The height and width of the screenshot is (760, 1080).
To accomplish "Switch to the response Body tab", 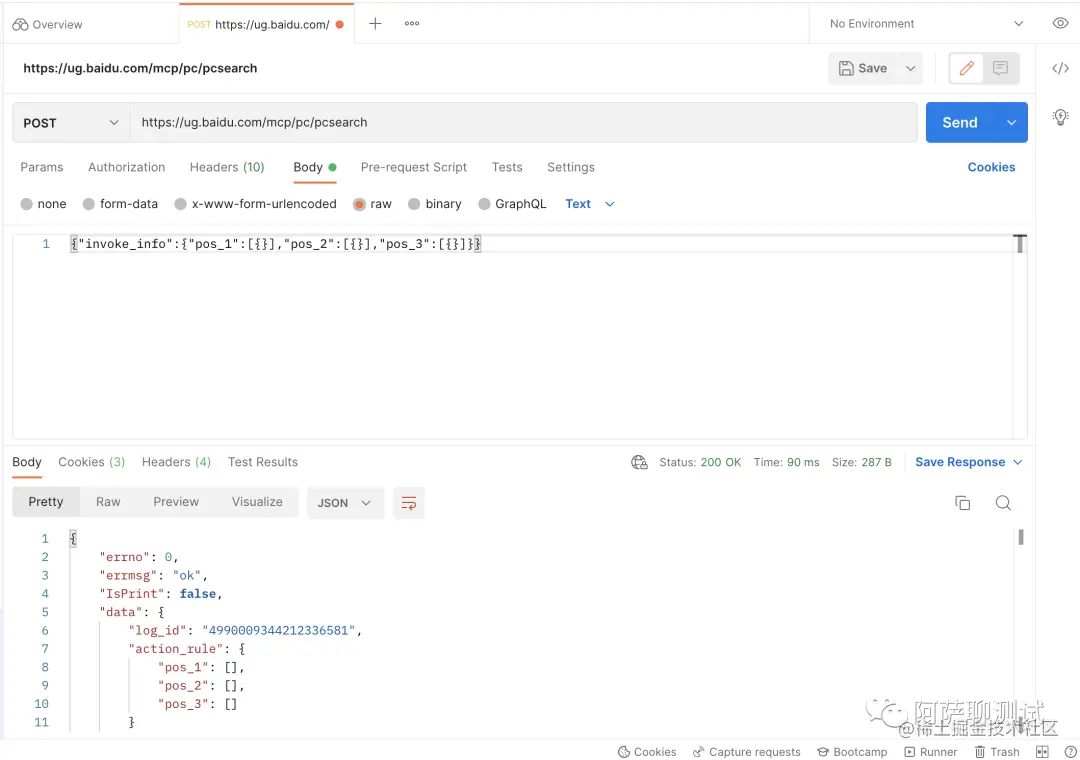I will [27, 462].
